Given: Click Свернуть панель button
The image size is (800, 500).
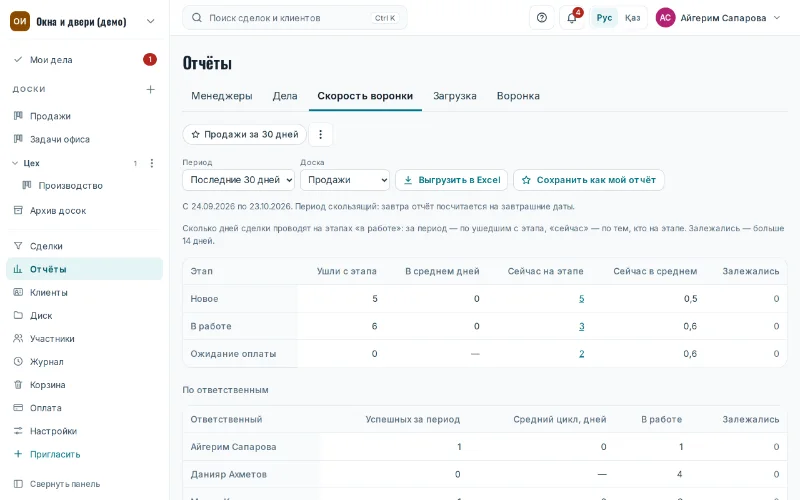Looking at the screenshot, I should [85, 484].
